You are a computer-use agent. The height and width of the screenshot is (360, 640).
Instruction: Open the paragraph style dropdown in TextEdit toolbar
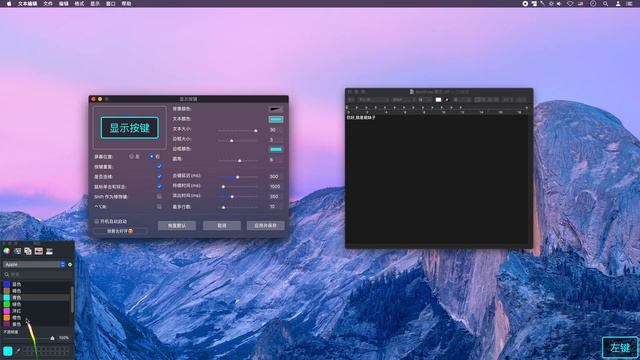[352, 100]
